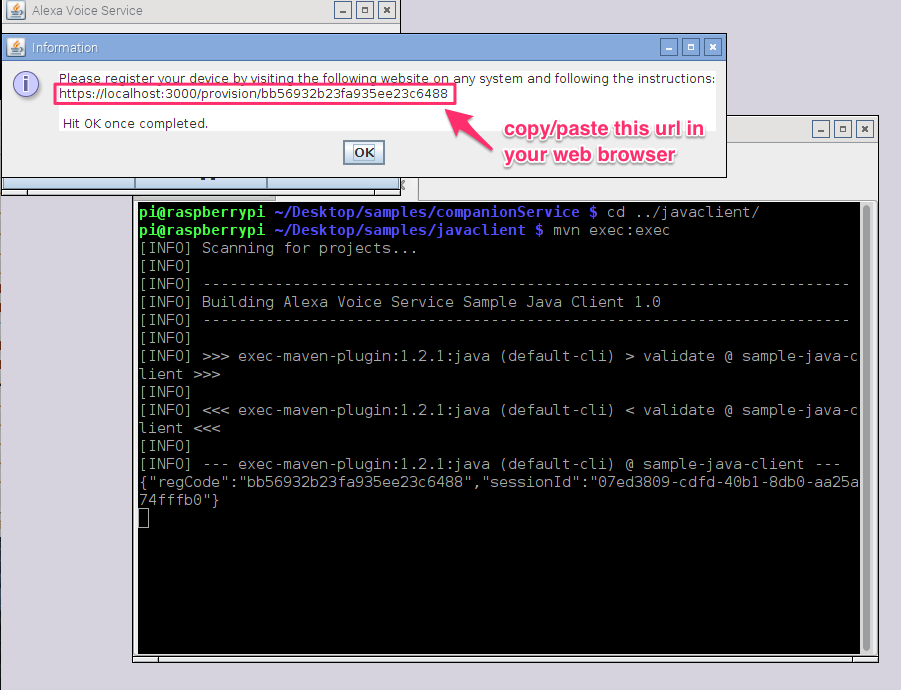901x690 pixels.
Task: Click the 'Please register your device' instruction text
Action: [x=387, y=78]
